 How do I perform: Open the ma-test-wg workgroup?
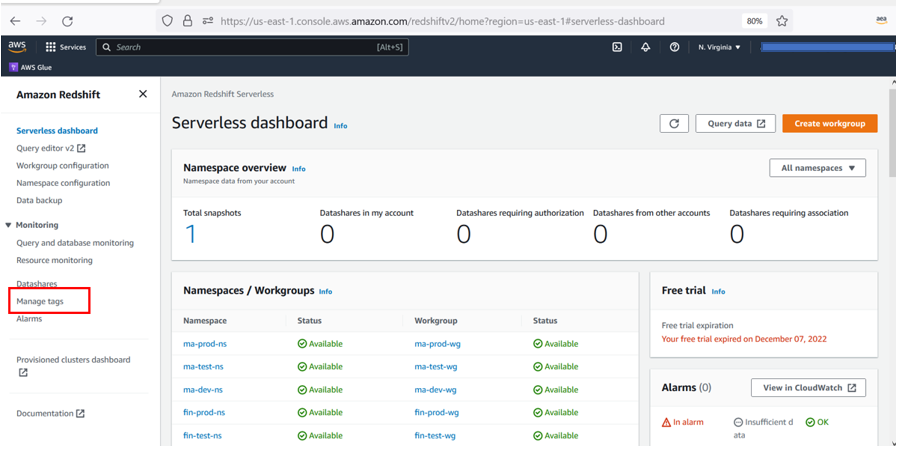pyautogui.click(x=436, y=367)
